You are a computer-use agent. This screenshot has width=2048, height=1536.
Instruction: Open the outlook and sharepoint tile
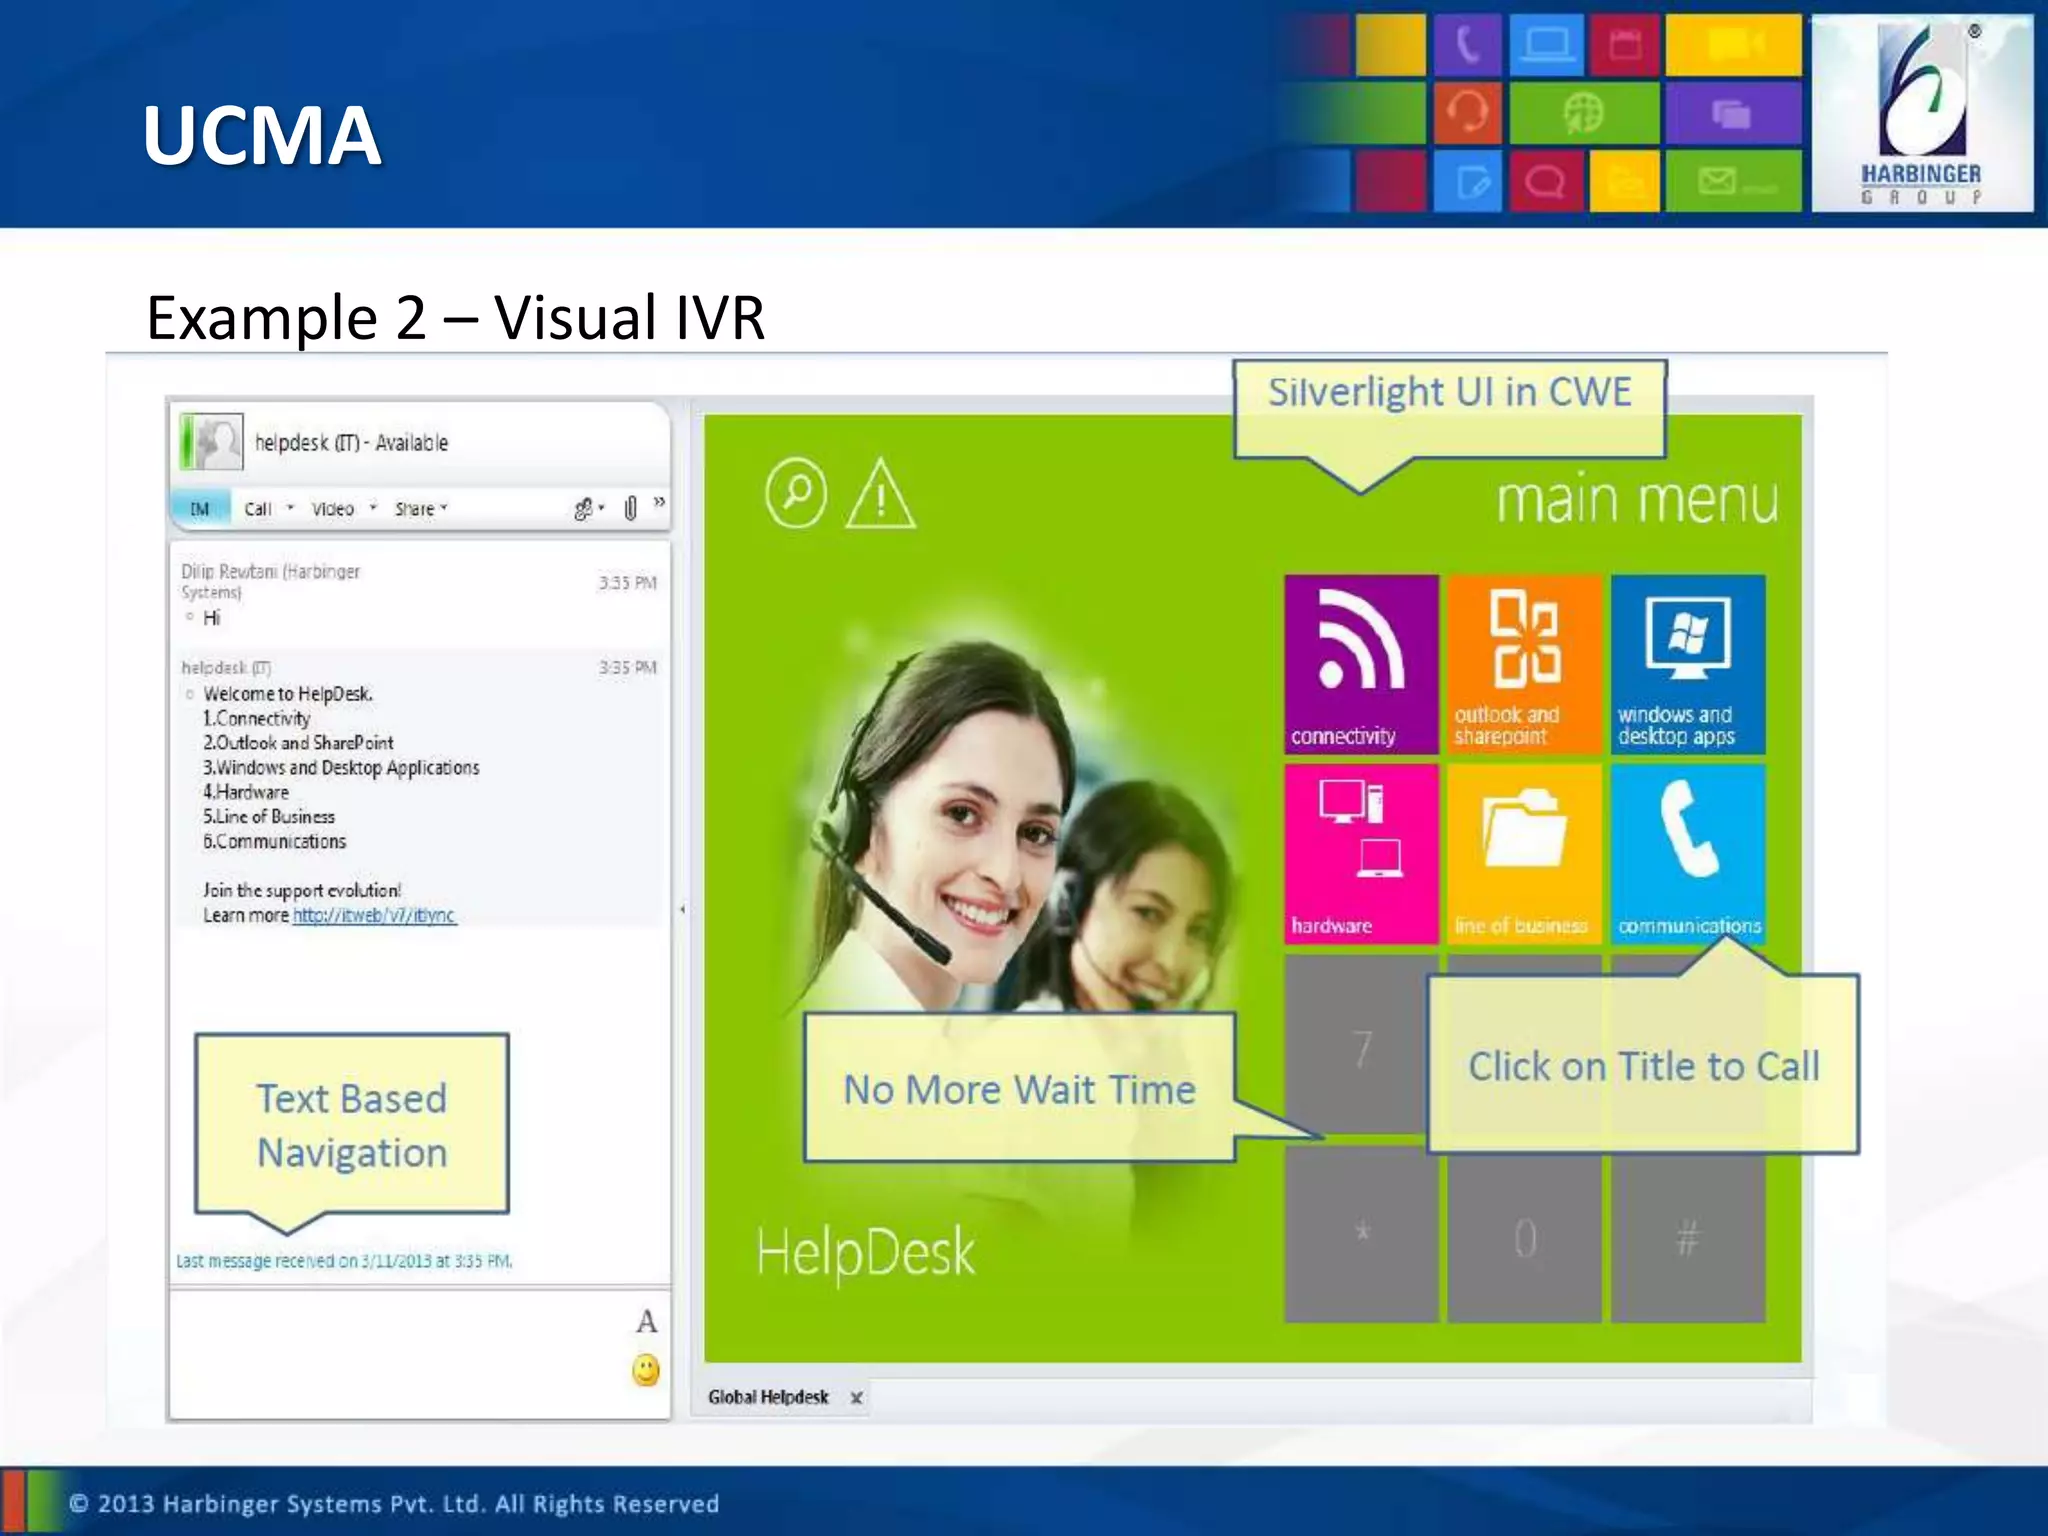(1524, 664)
